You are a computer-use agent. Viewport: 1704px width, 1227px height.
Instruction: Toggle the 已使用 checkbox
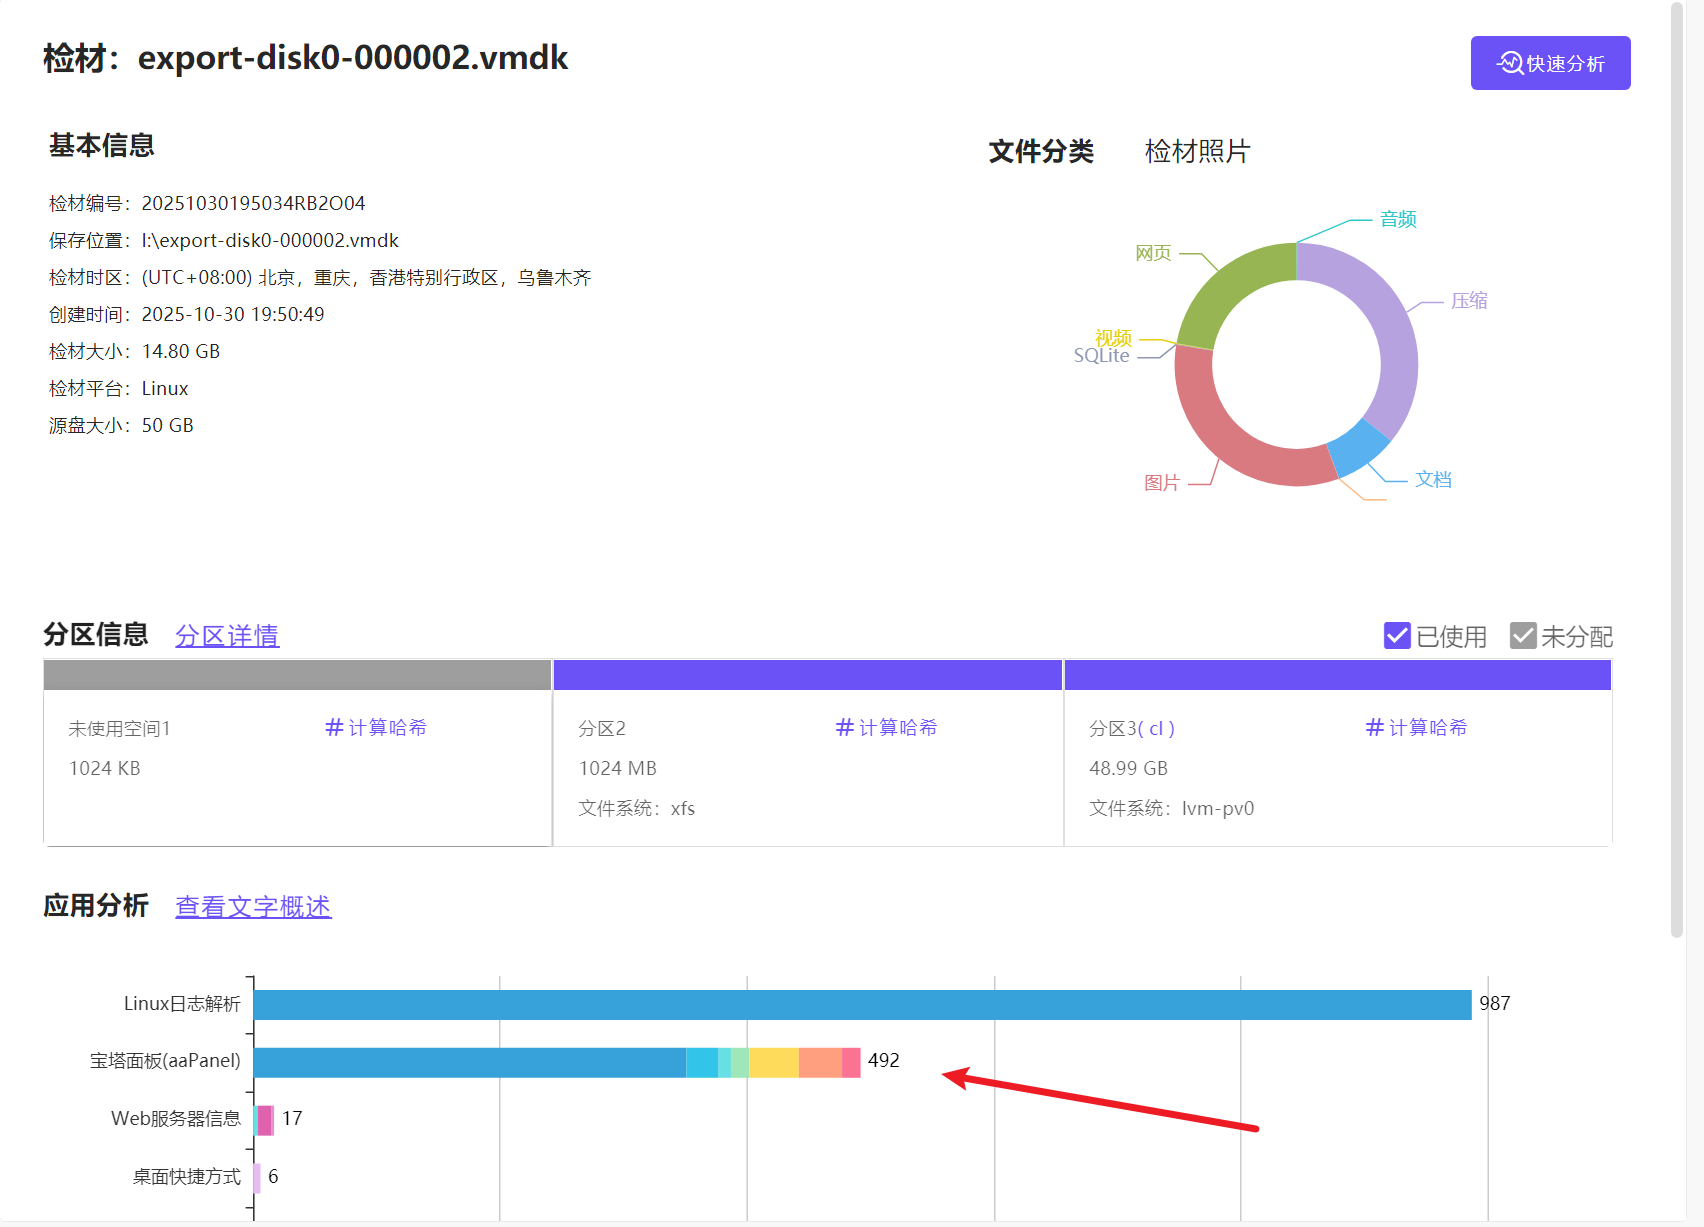[1397, 636]
